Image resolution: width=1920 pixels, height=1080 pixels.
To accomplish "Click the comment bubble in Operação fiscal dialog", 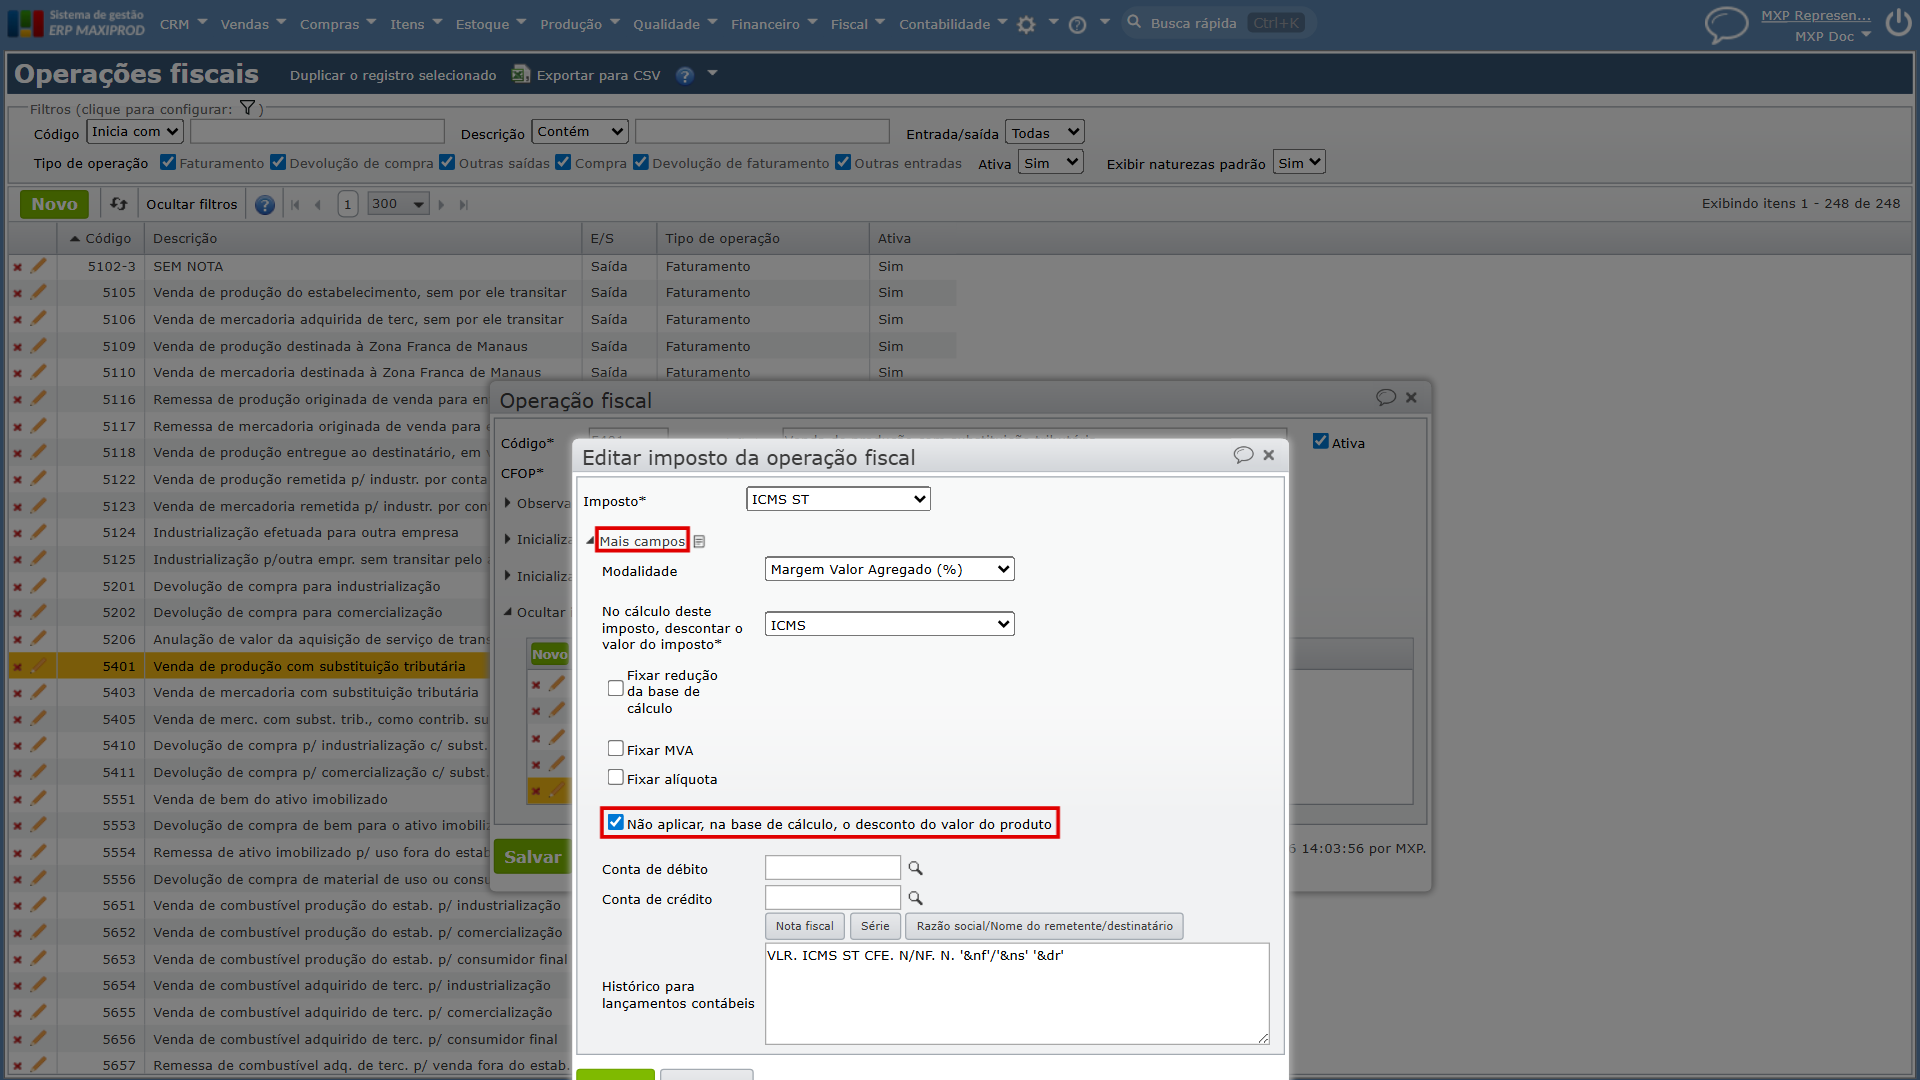I will pyautogui.click(x=1385, y=397).
